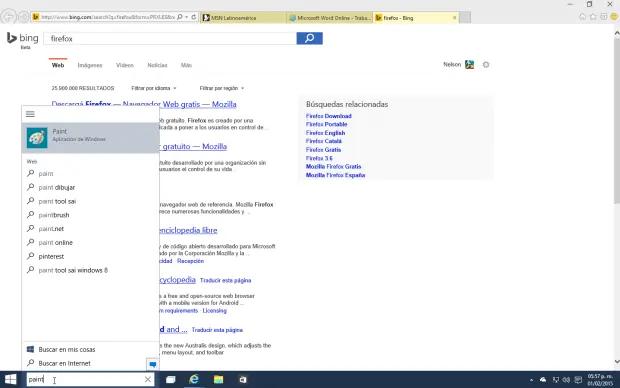Screen dimensions: 620x388
Task: Click the browser Home icon
Action: pyautogui.click(x=582, y=17)
